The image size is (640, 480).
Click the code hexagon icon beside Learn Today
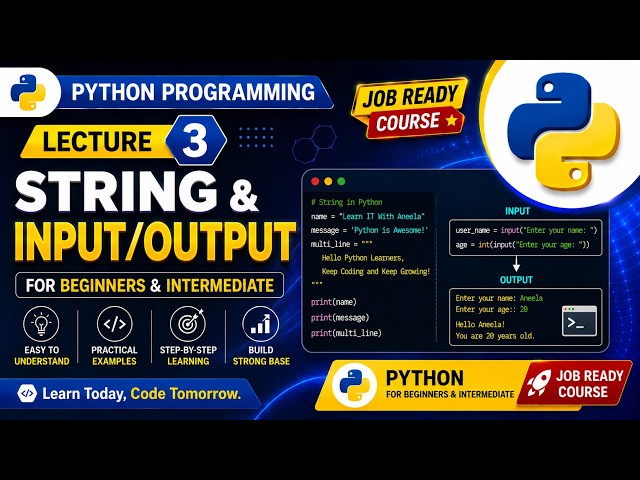pyautogui.click(x=27, y=393)
